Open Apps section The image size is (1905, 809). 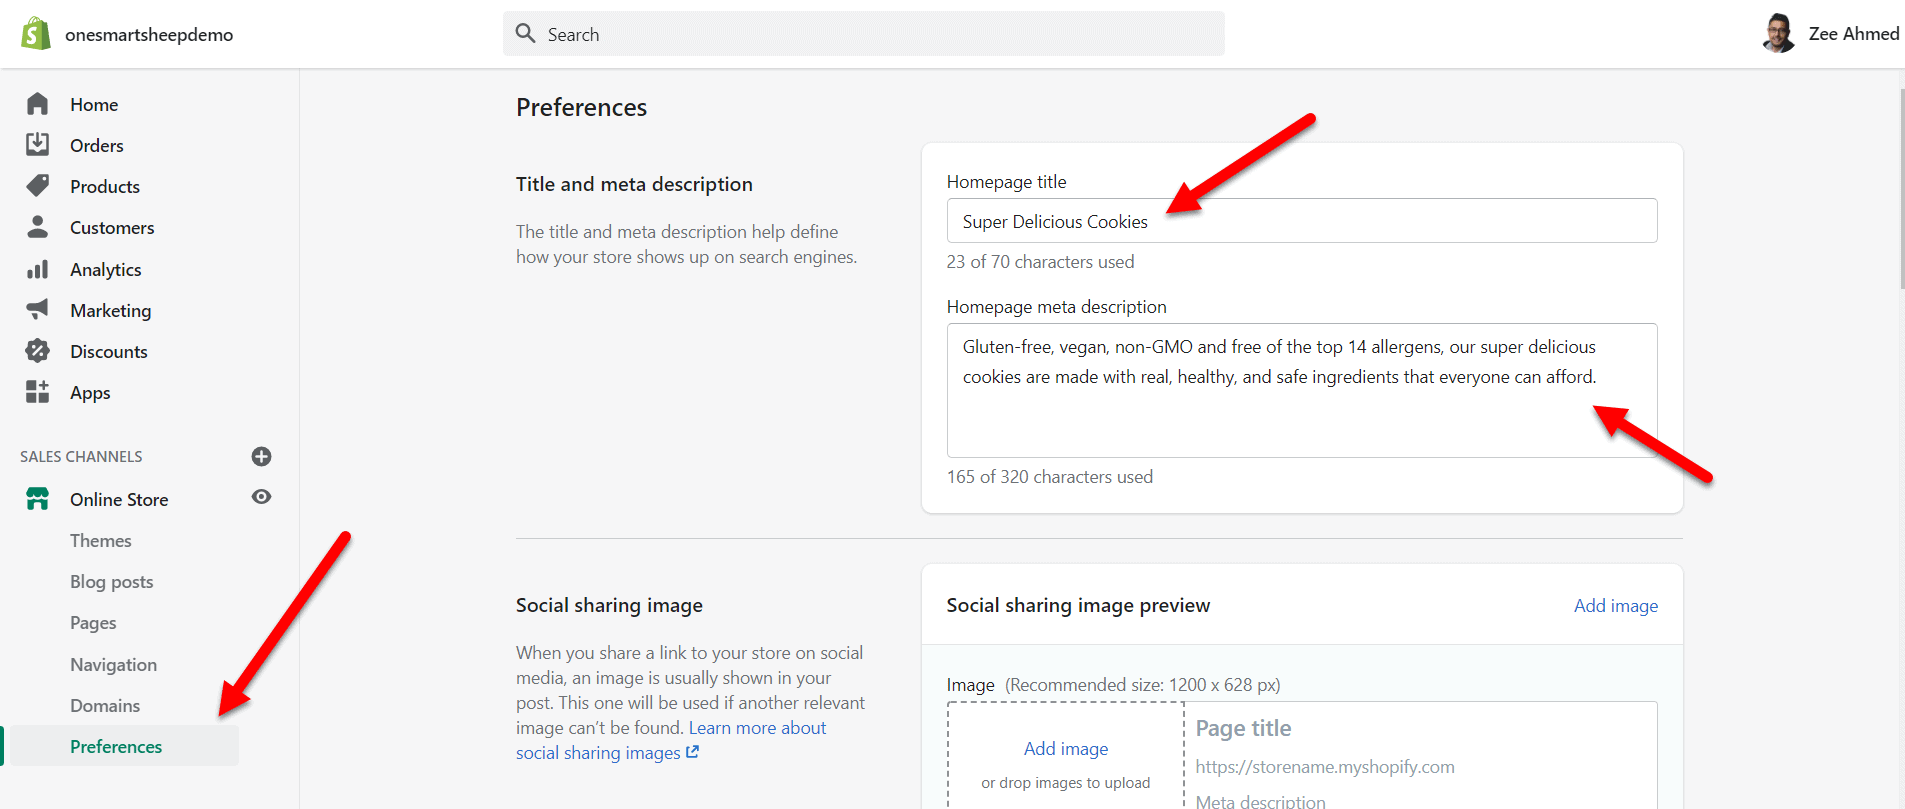click(x=90, y=392)
